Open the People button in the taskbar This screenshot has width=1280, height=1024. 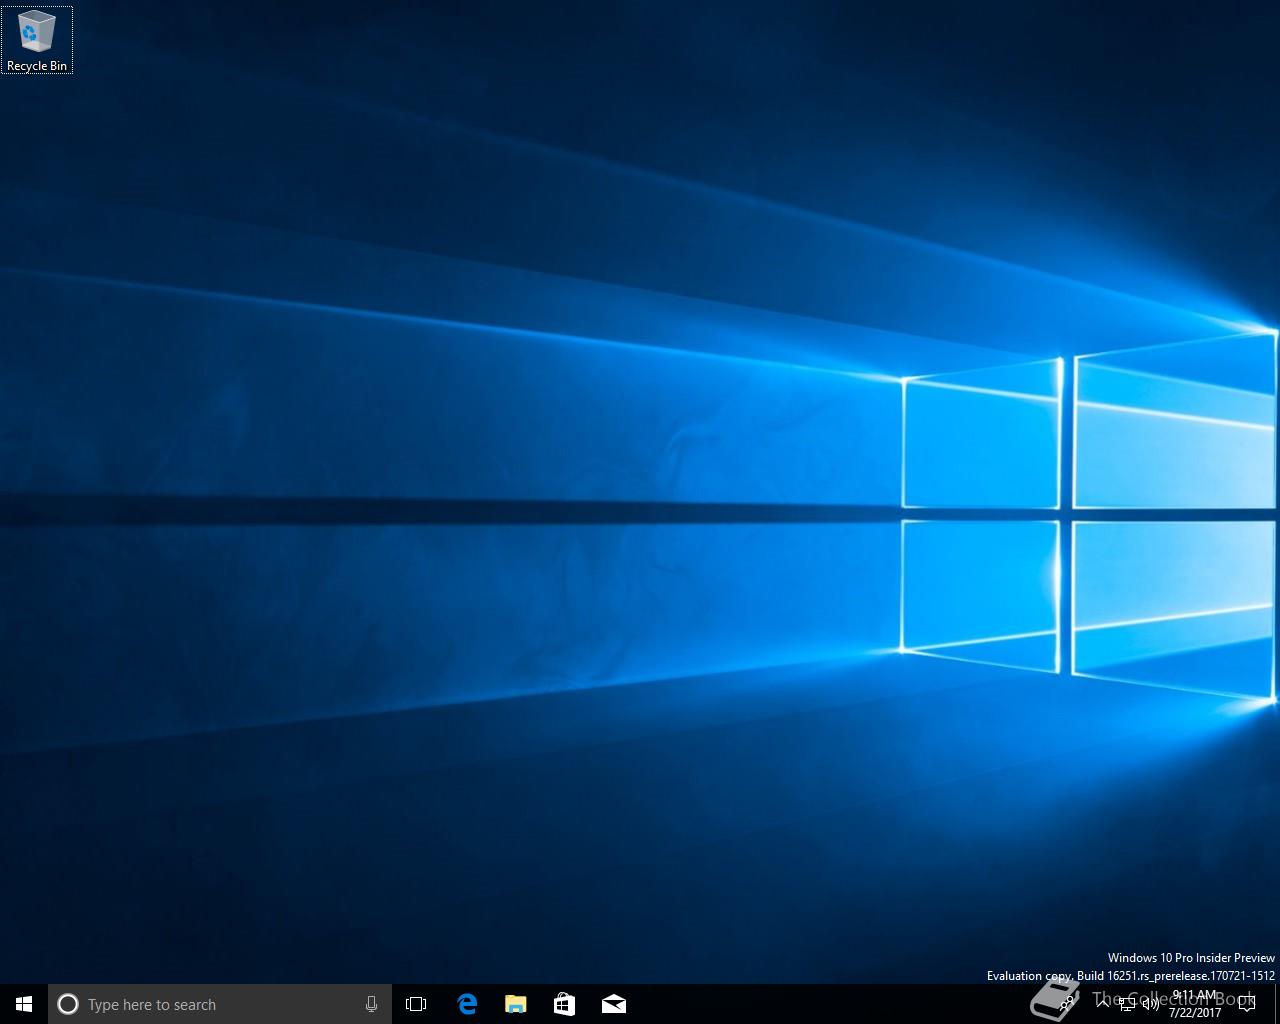coord(1068,1002)
